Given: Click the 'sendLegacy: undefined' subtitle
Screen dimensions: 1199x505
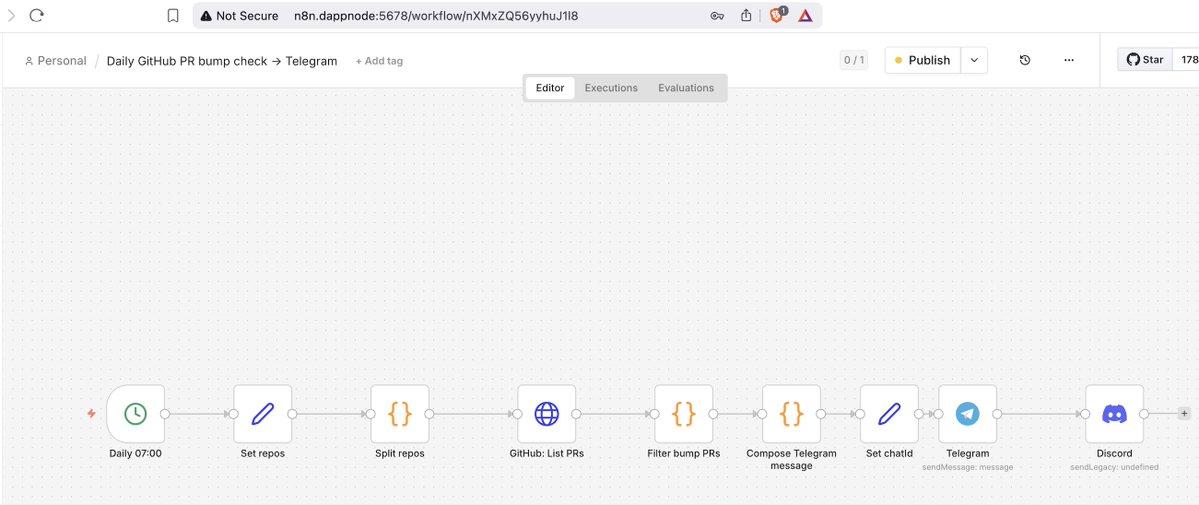Looking at the screenshot, I should pos(1114,467).
